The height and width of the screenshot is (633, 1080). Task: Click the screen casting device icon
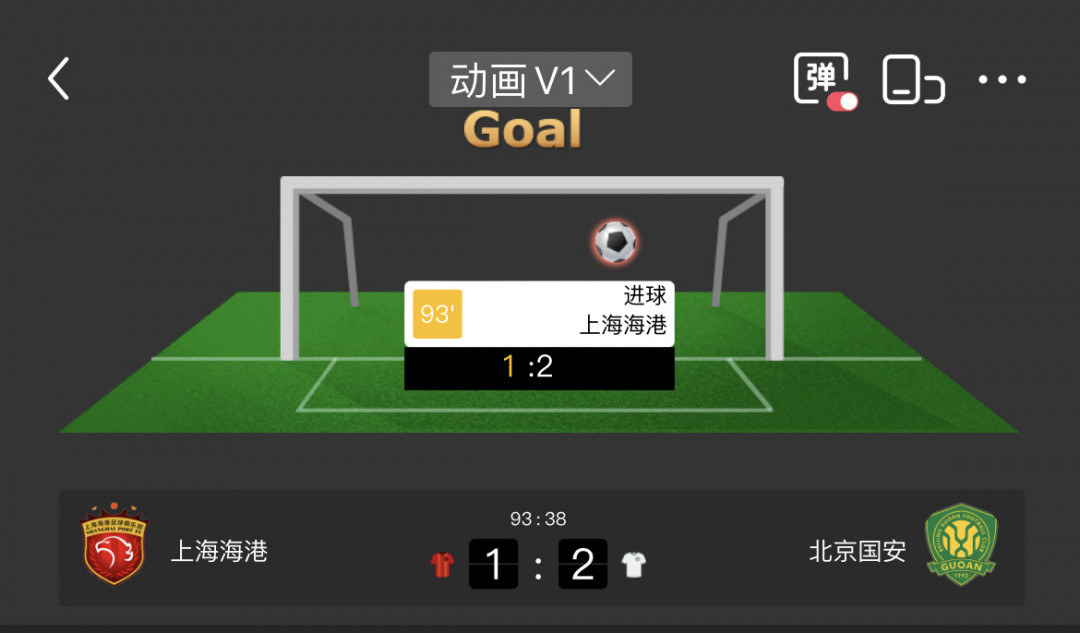pos(913,79)
